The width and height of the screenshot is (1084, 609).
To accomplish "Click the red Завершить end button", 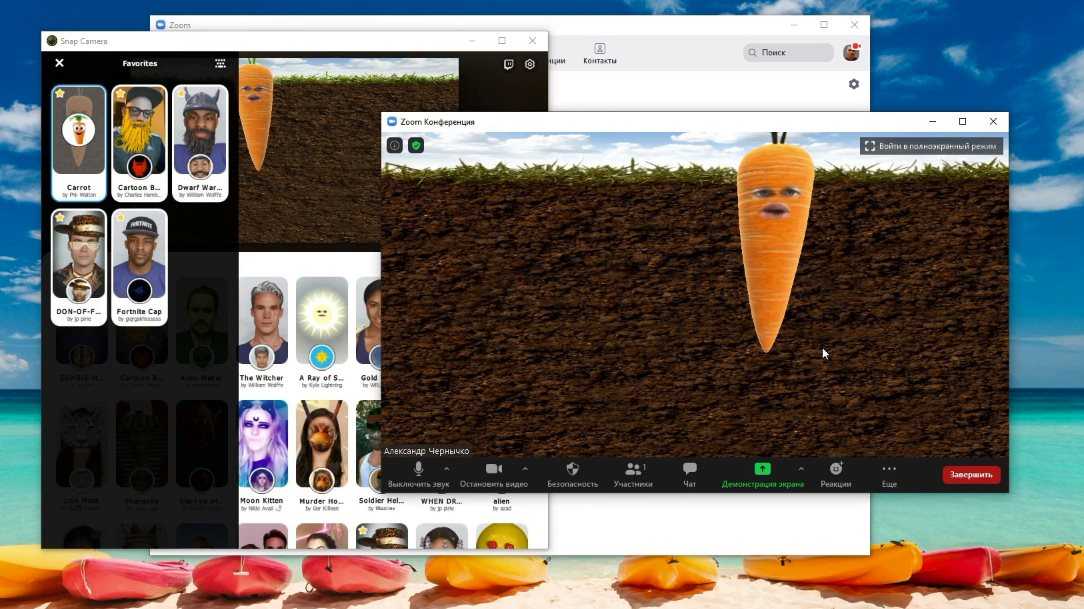I will [x=970, y=475].
